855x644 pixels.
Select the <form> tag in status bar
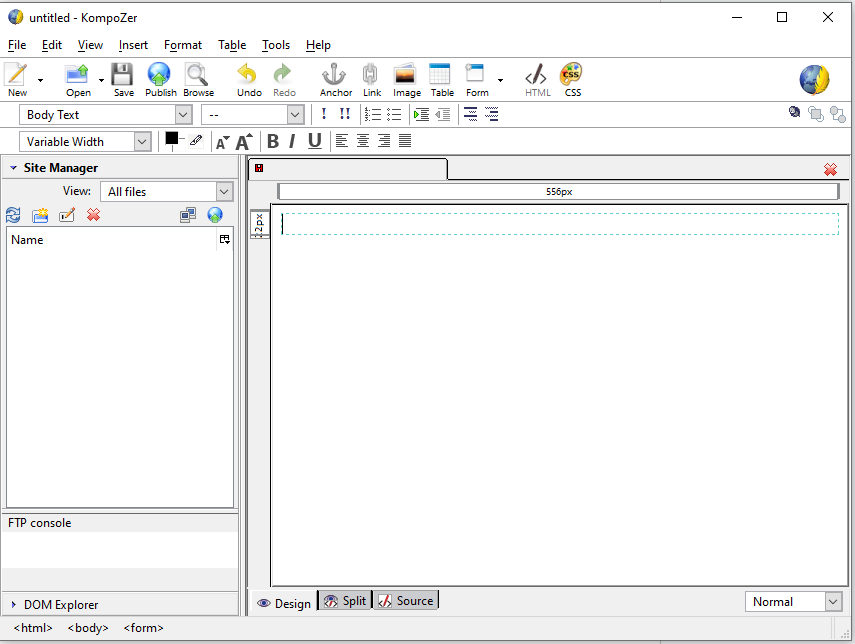(x=143, y=628)
